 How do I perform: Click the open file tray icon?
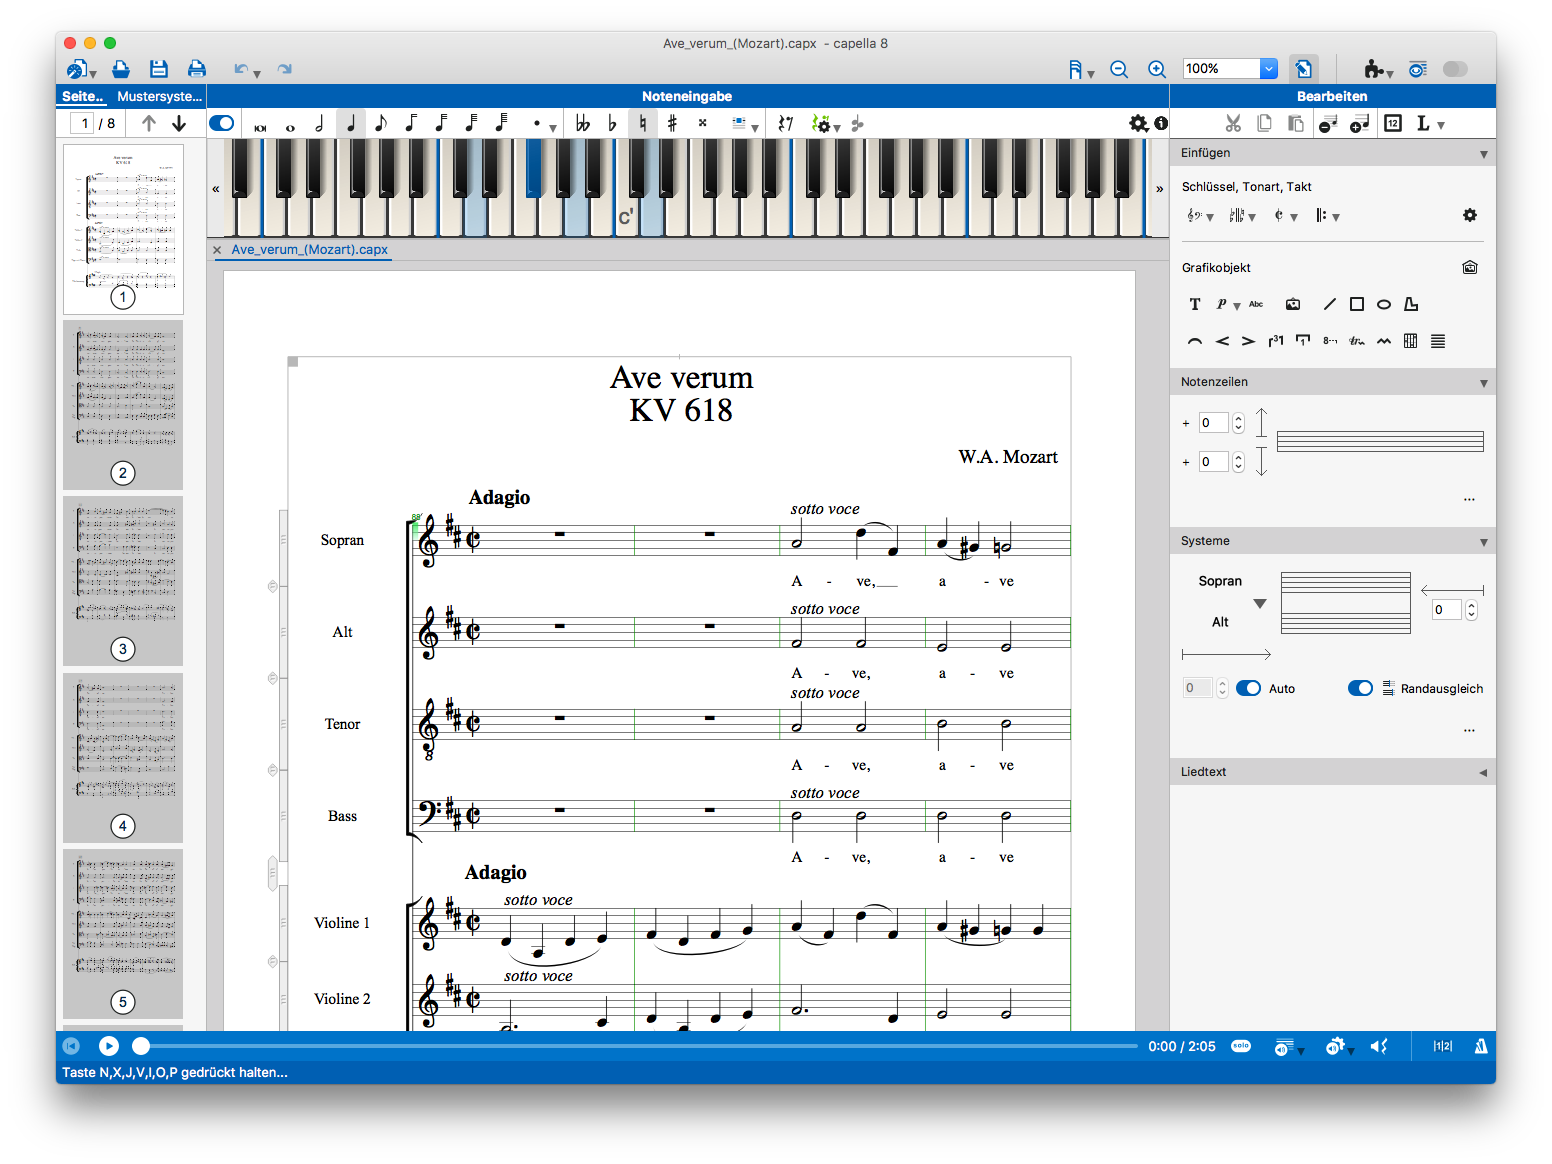click(121, 69)
